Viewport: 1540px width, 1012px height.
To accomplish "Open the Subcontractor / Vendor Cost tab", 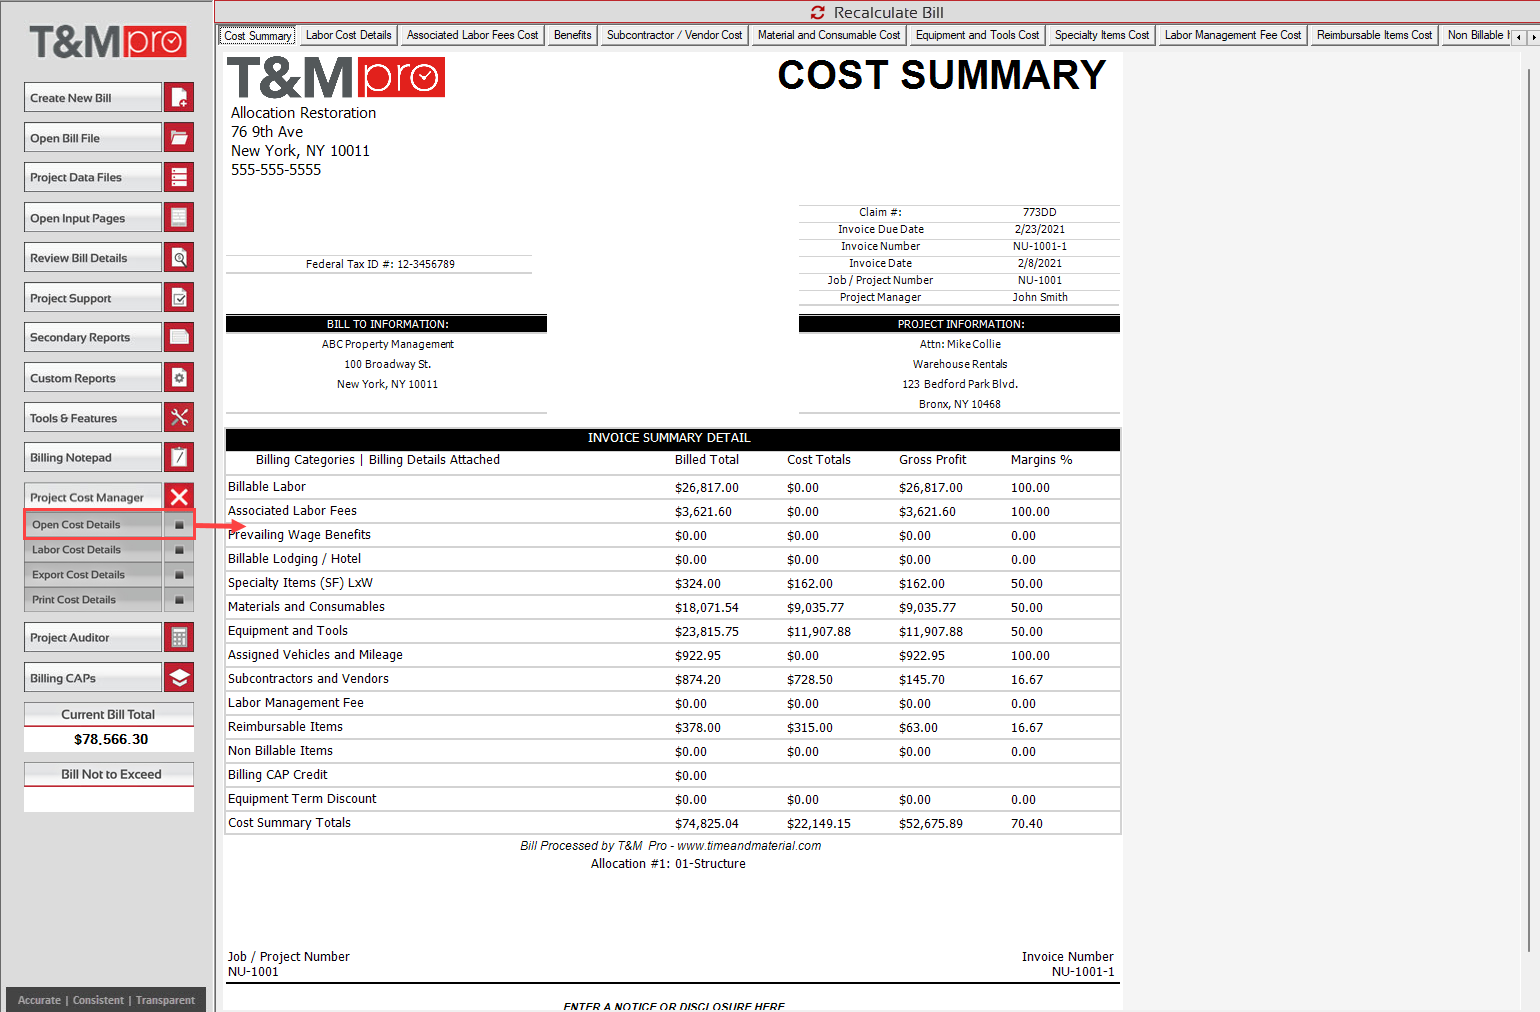I will pyautogui.click(x=674, y=35).
